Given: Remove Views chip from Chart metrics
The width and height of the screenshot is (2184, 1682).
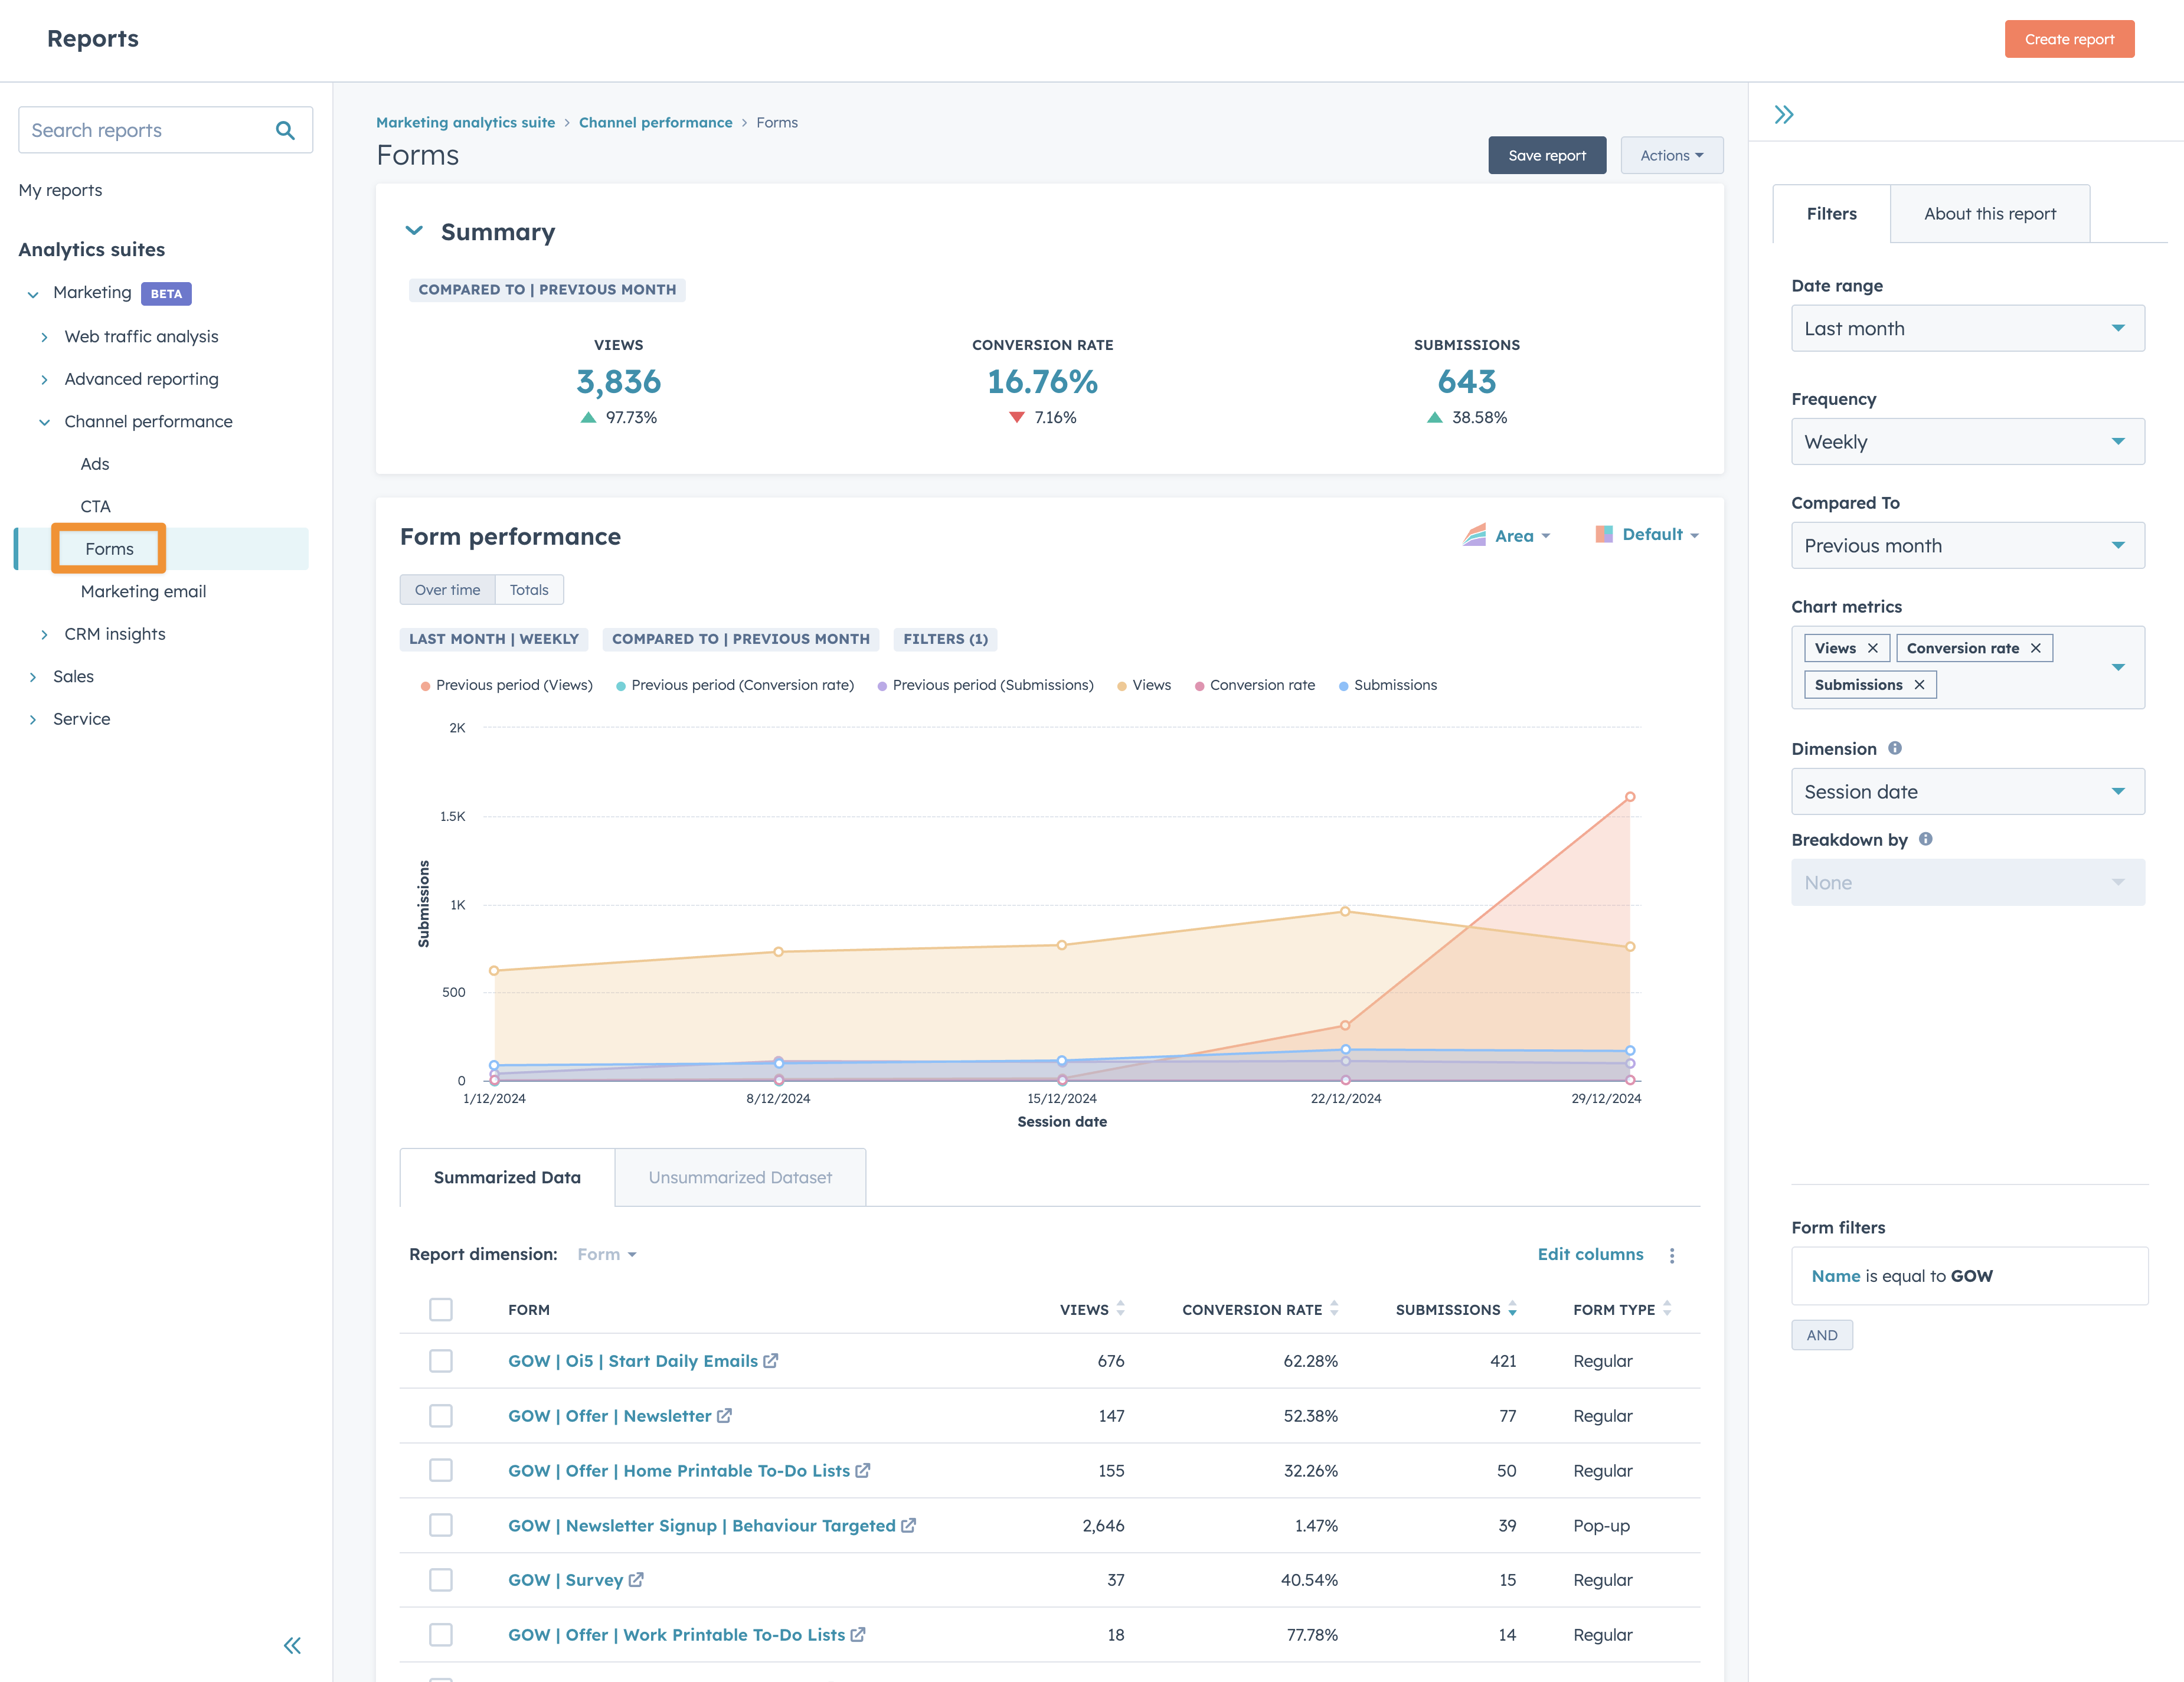Looking at the screenshot, I should click(1873, 648).
